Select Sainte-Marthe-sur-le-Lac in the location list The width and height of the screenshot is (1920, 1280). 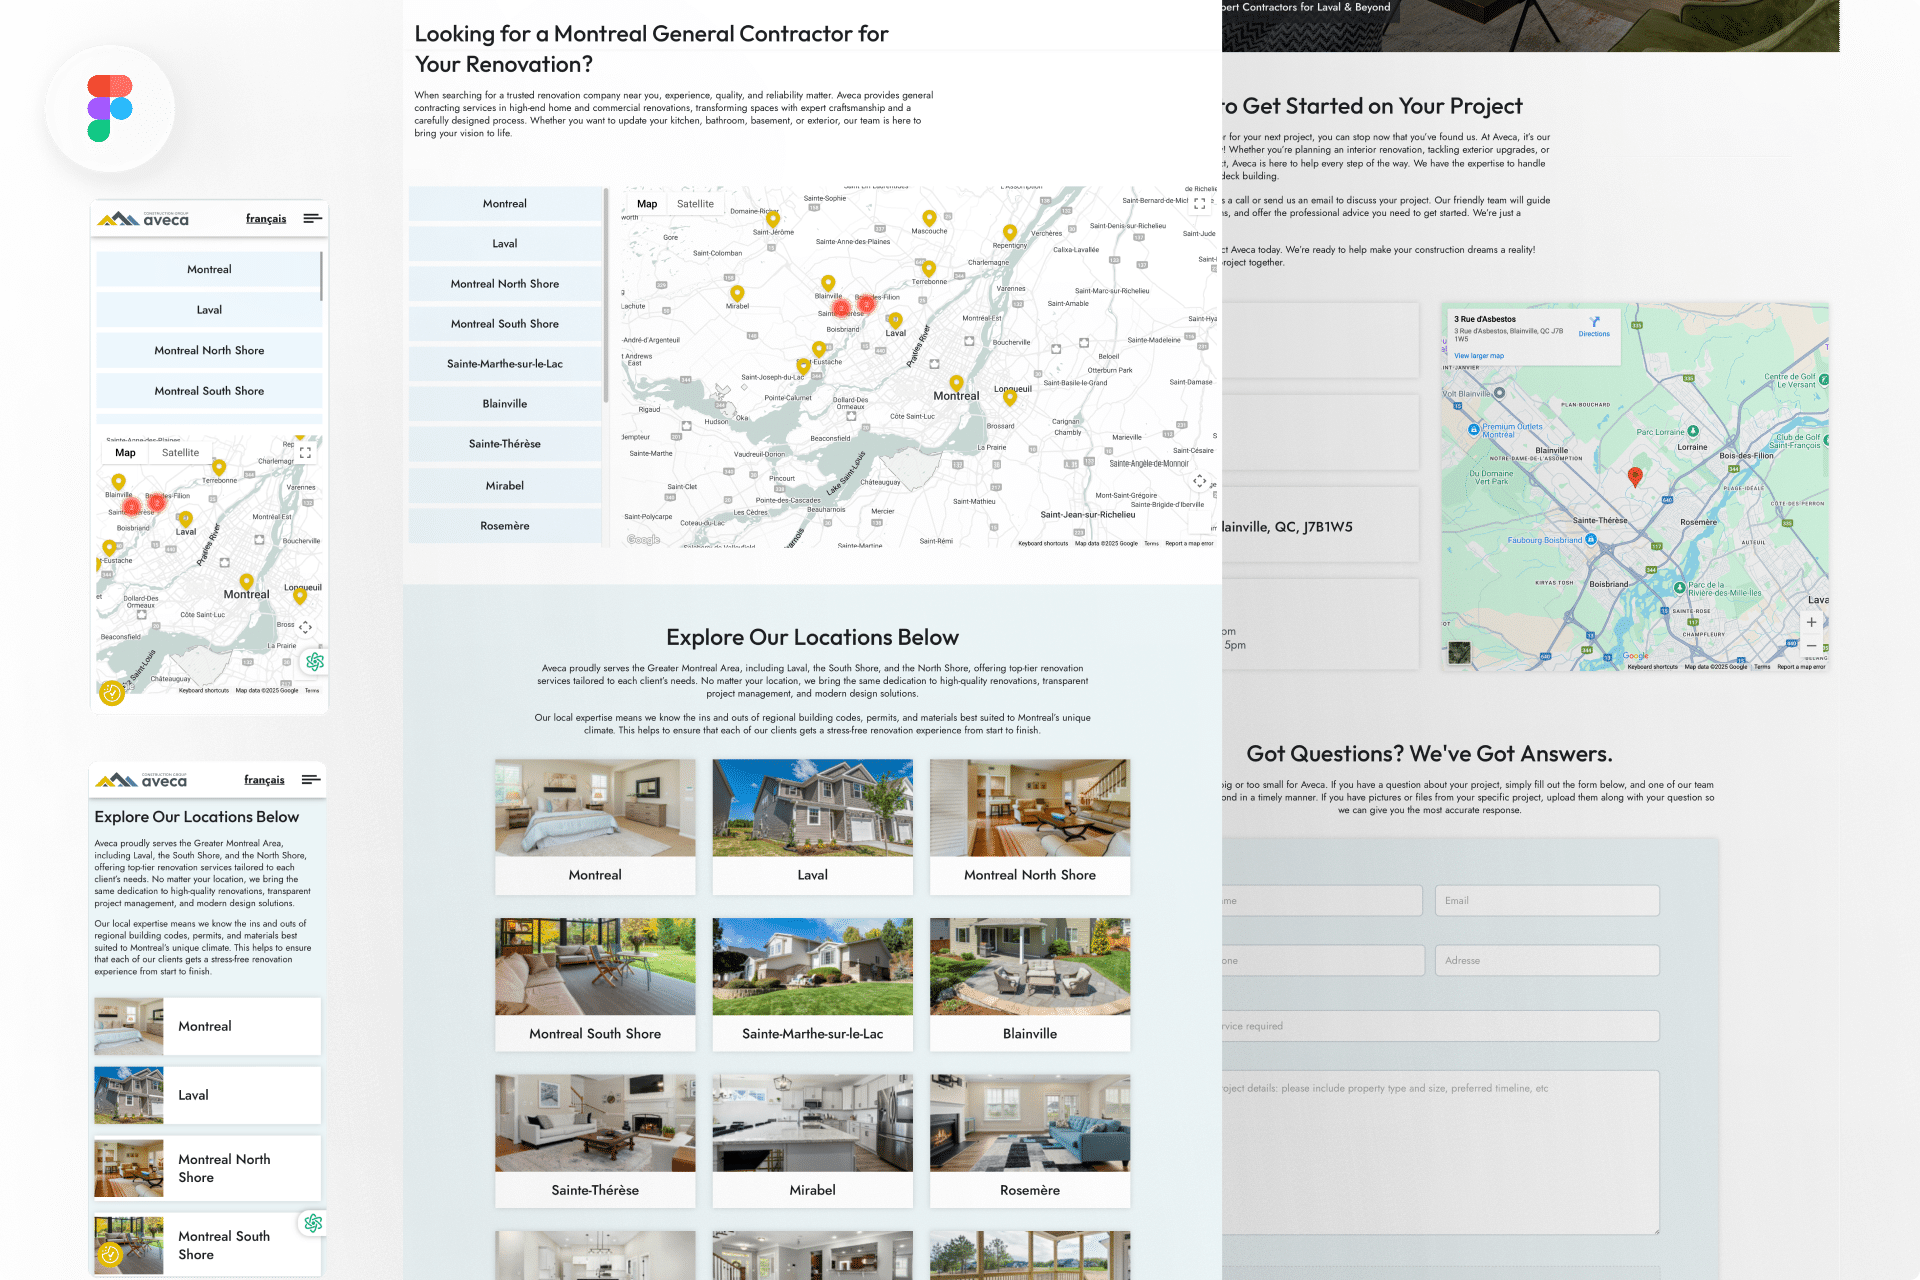click(504, 364)
